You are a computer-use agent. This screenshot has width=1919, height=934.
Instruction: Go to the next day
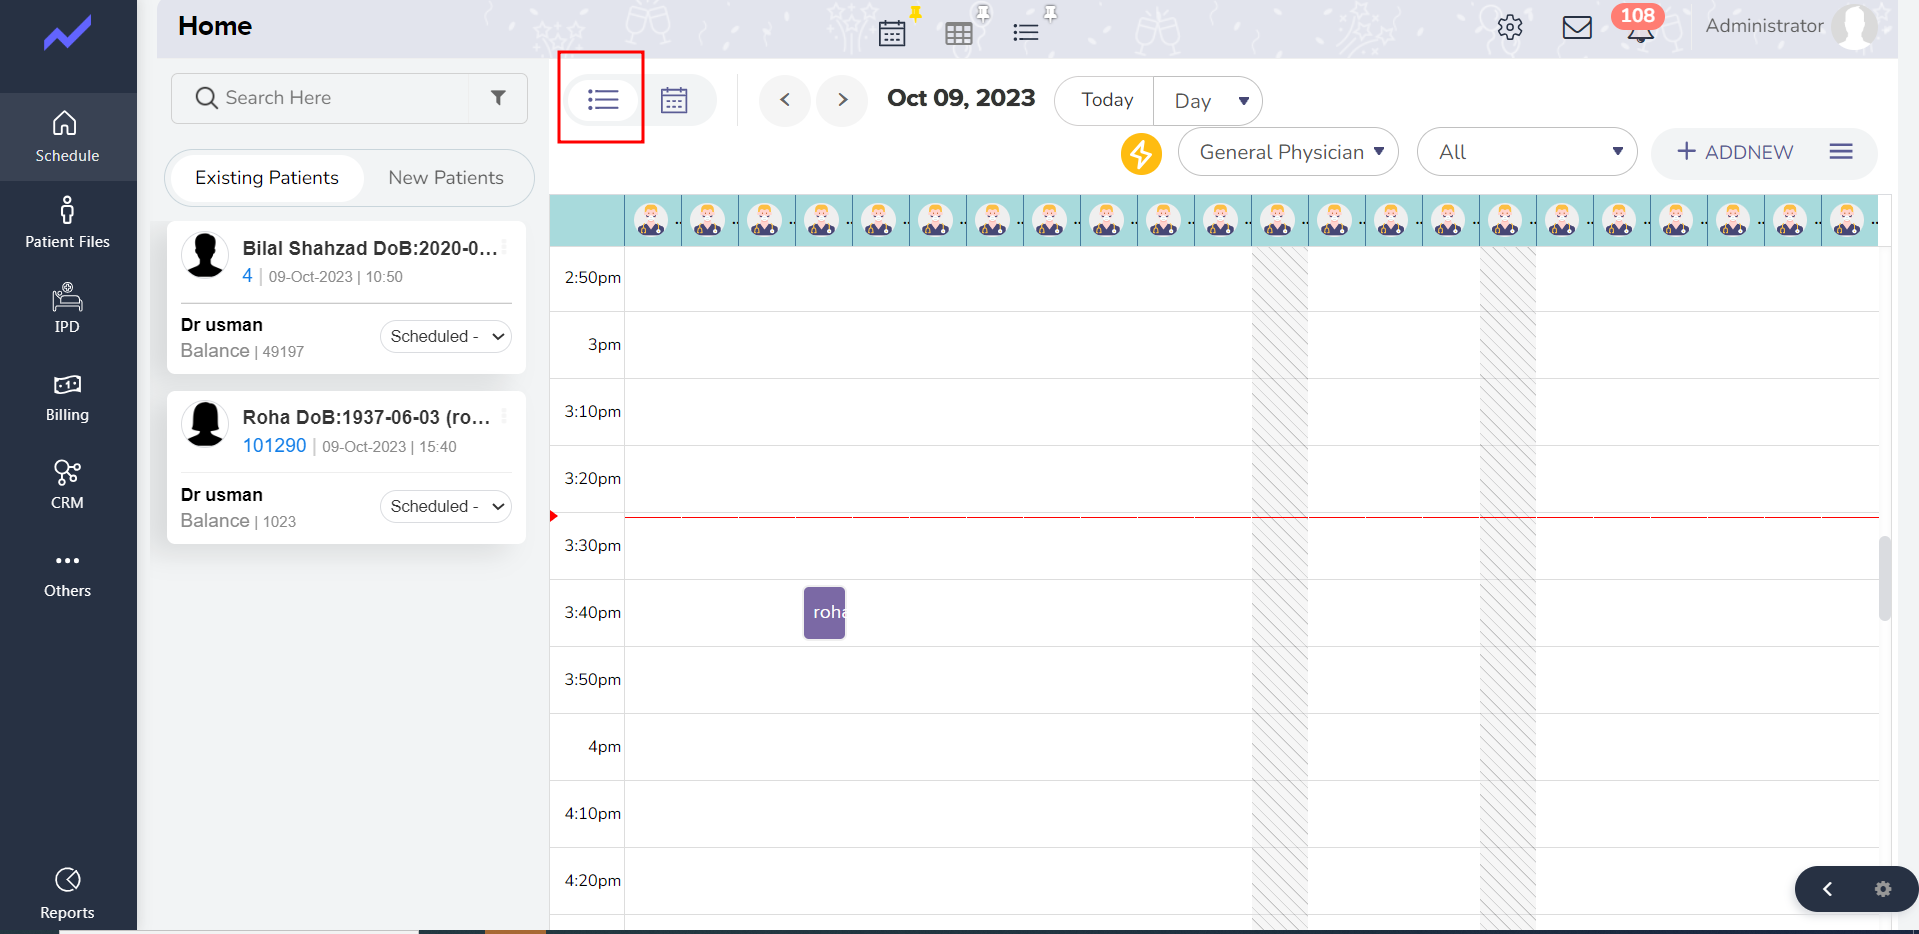point(842,100)
